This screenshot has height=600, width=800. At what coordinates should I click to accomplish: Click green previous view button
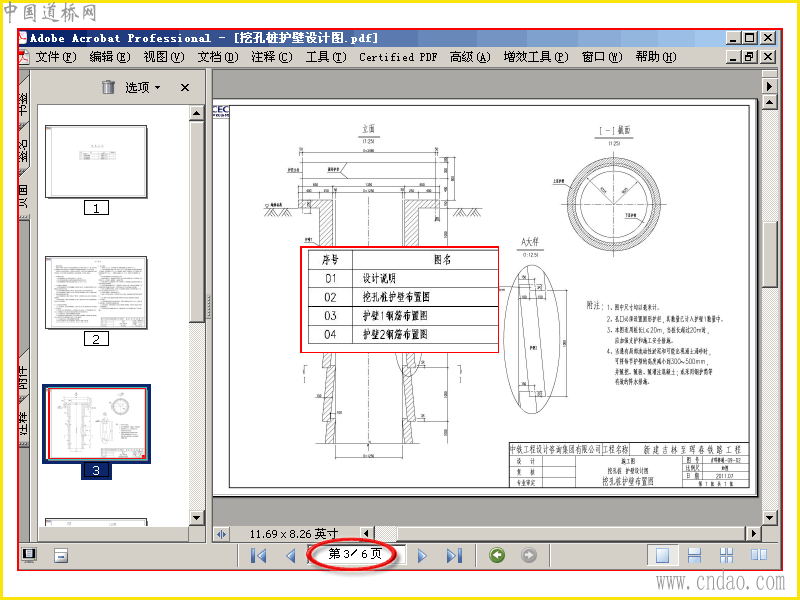[497, 555]
